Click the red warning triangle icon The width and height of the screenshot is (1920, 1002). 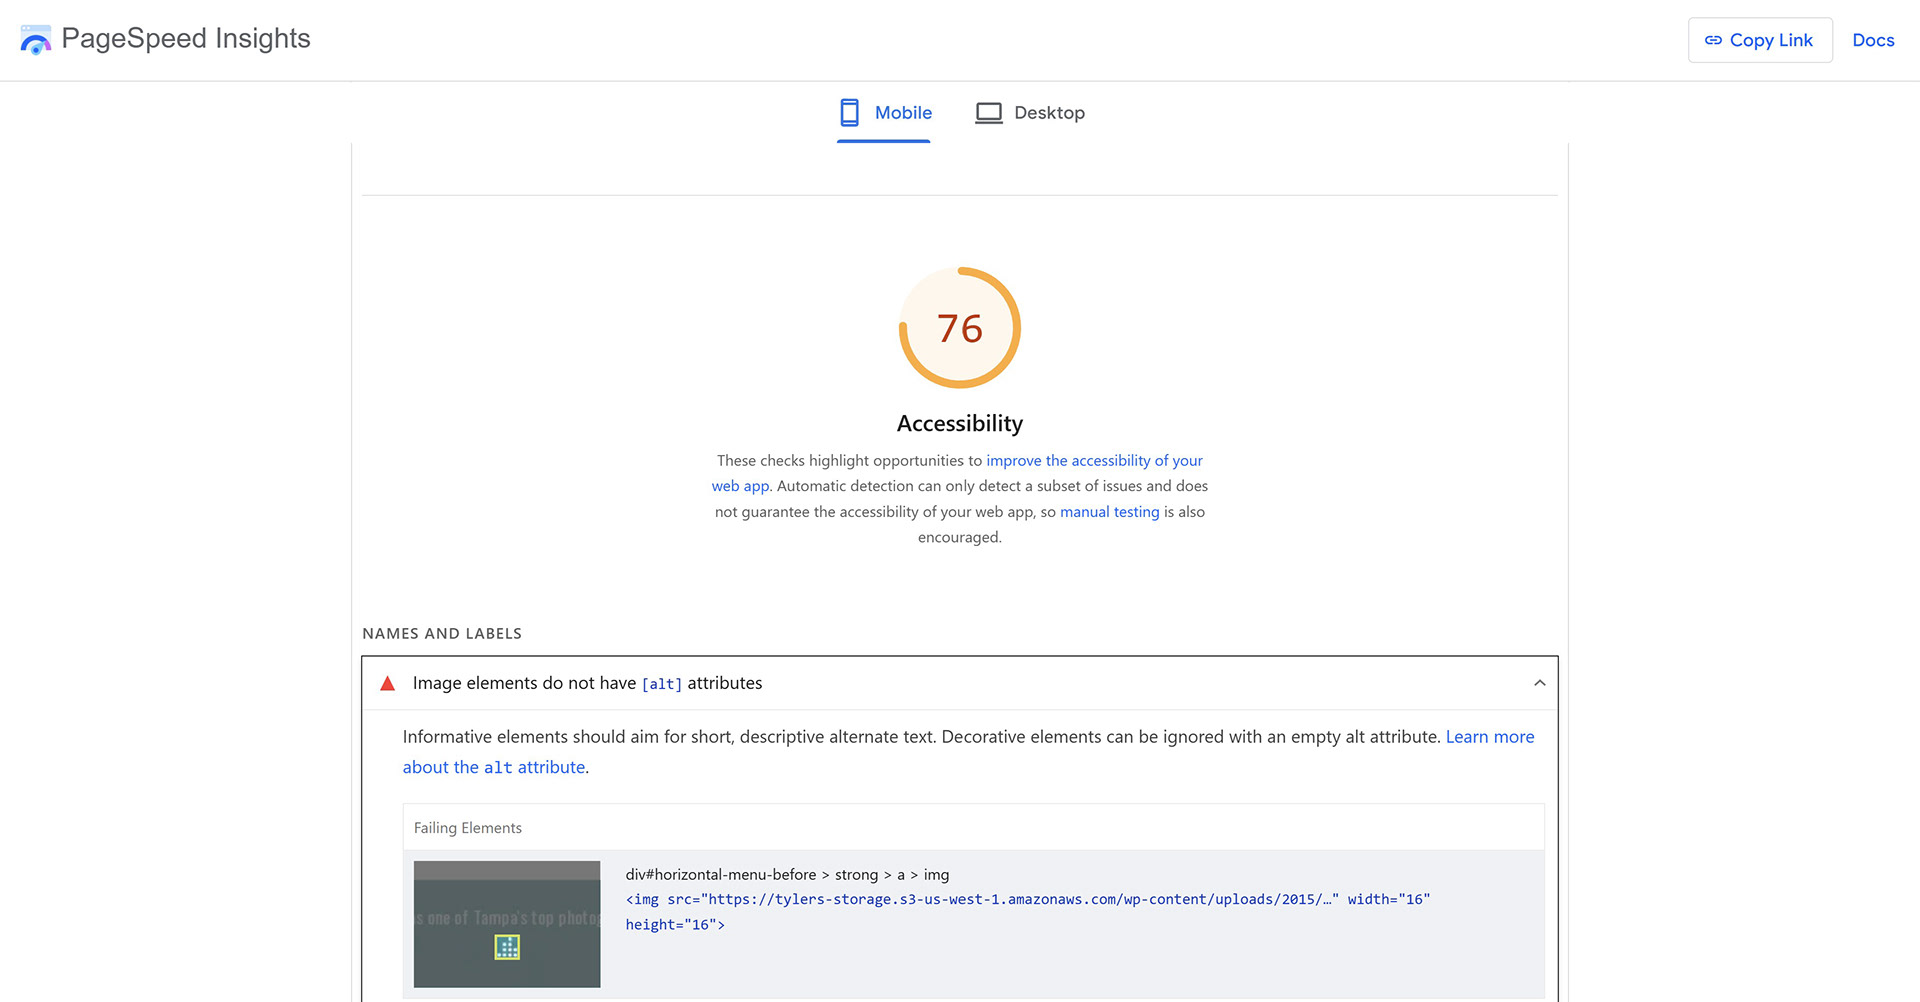tap(388, 684)
